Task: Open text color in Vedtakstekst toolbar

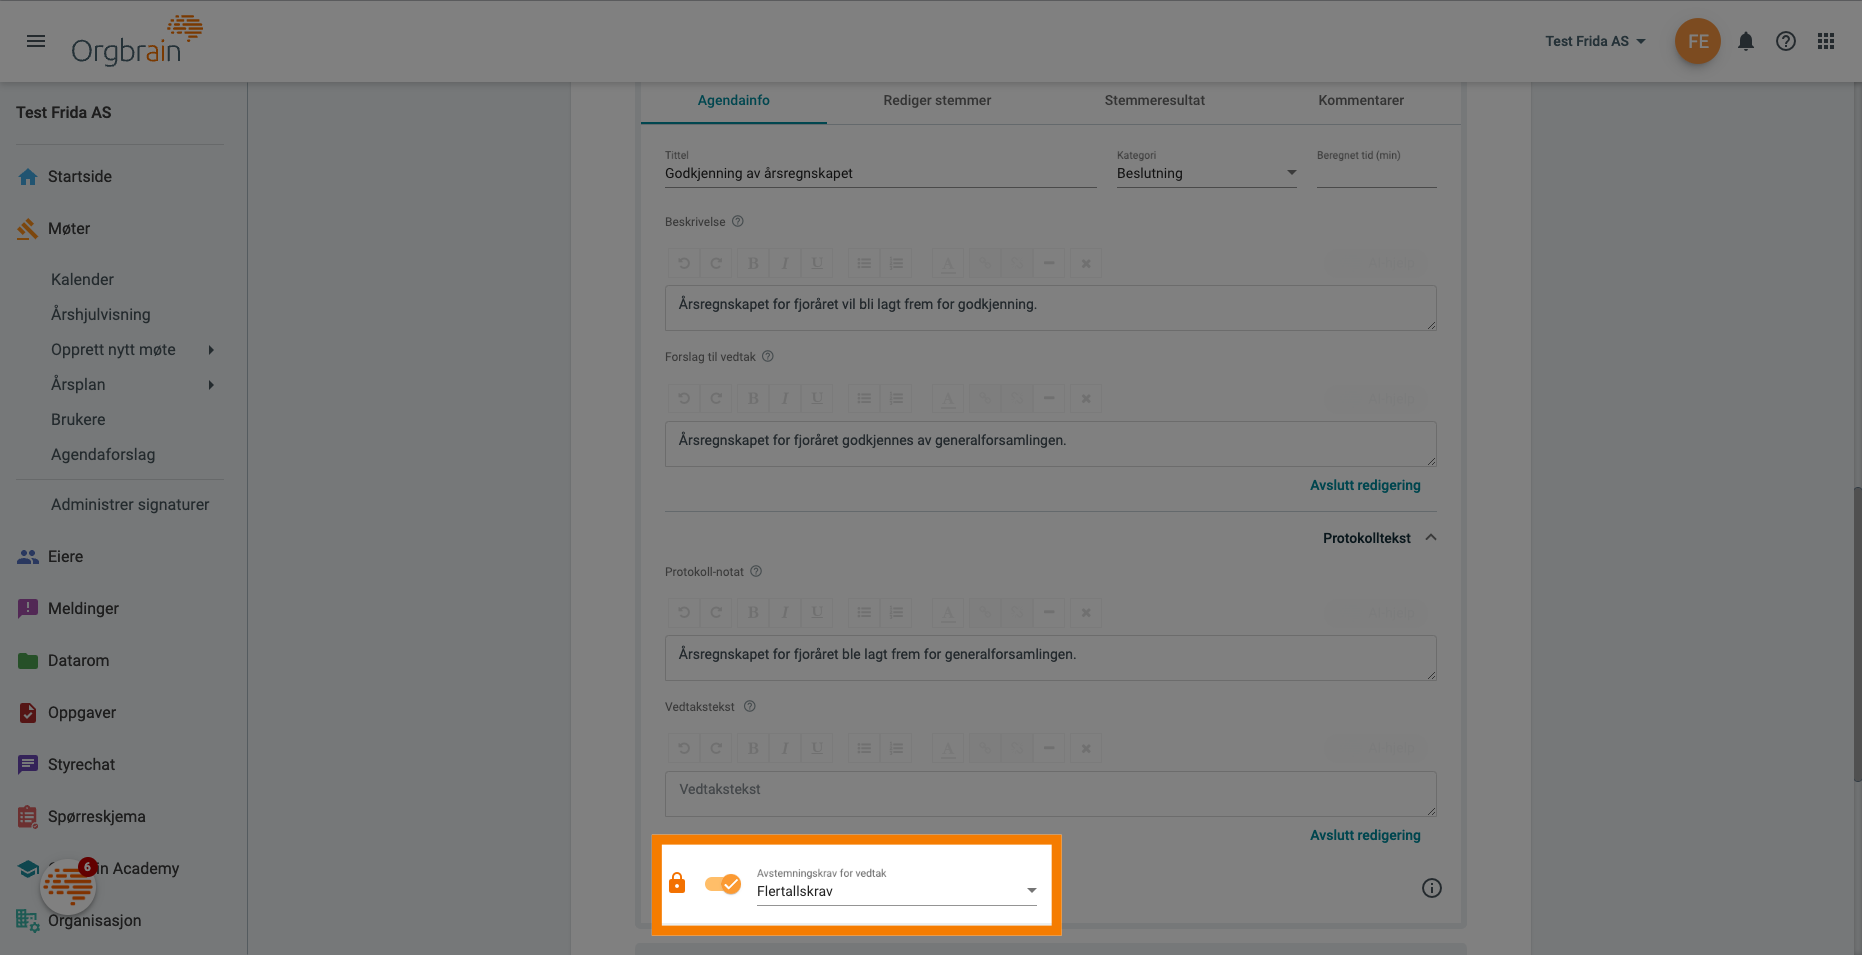Action: pyautogui.click(x=948, y=748)
